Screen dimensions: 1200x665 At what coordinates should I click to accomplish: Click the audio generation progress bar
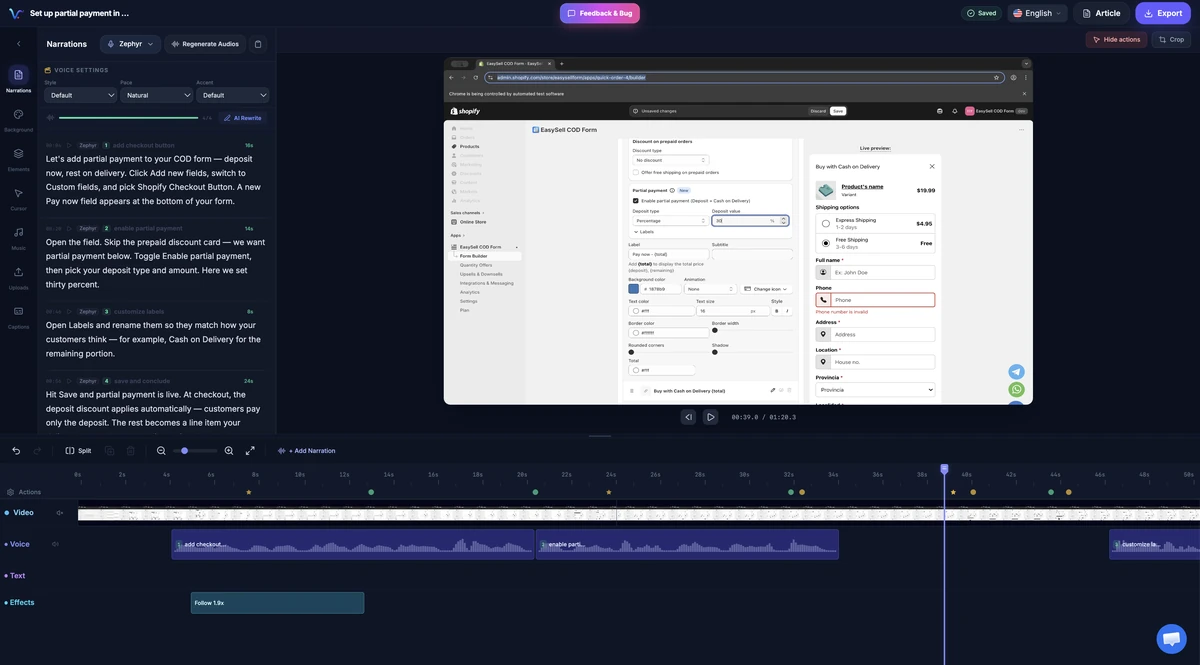click(x=128, y=118)
